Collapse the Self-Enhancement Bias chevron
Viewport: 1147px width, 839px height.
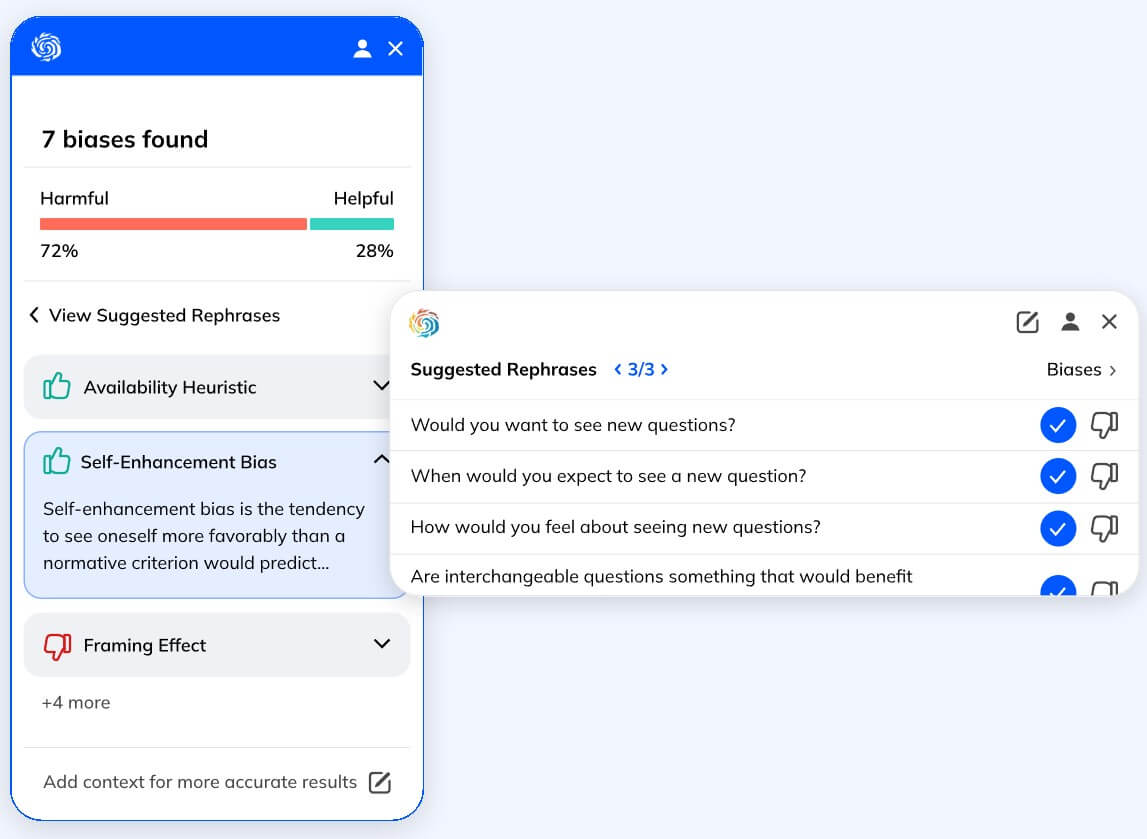[x=381, y=459]
